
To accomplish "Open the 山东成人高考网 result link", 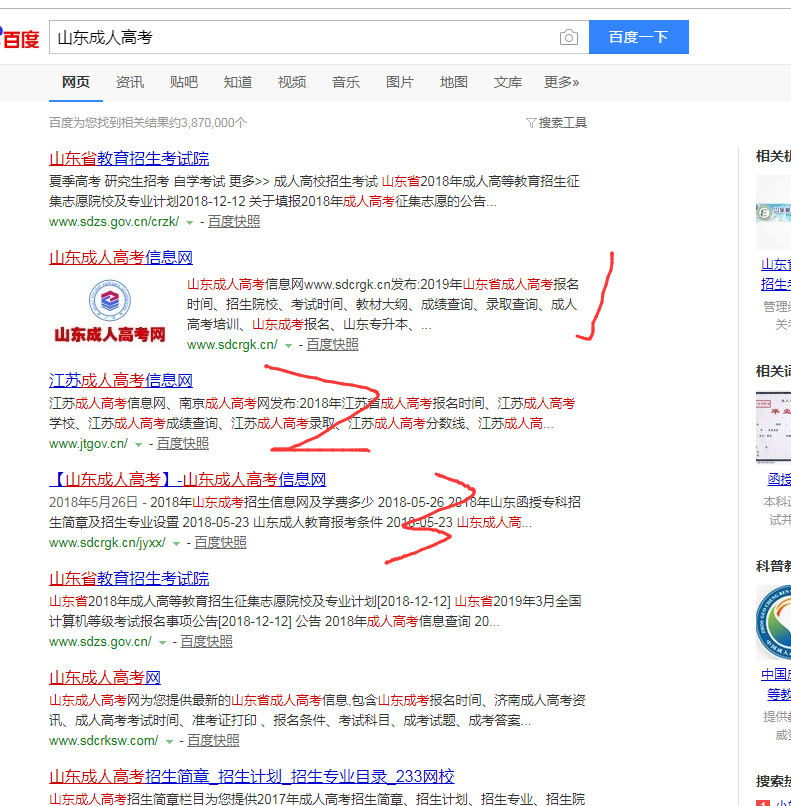I will (105, 677).
